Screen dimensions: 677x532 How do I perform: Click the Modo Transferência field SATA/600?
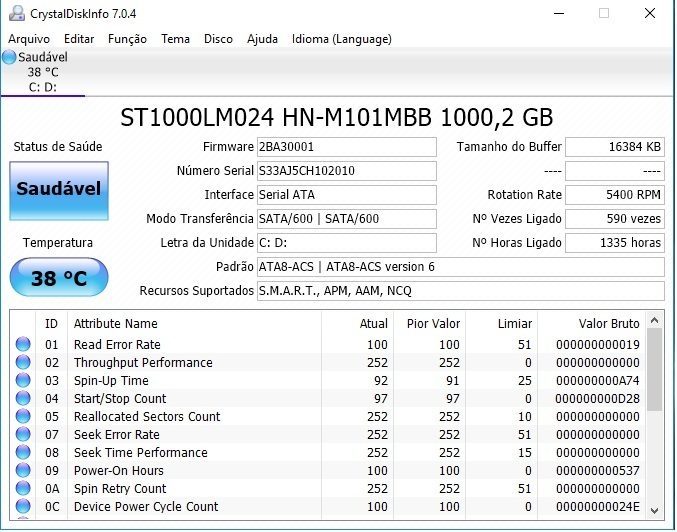[347, 219]
